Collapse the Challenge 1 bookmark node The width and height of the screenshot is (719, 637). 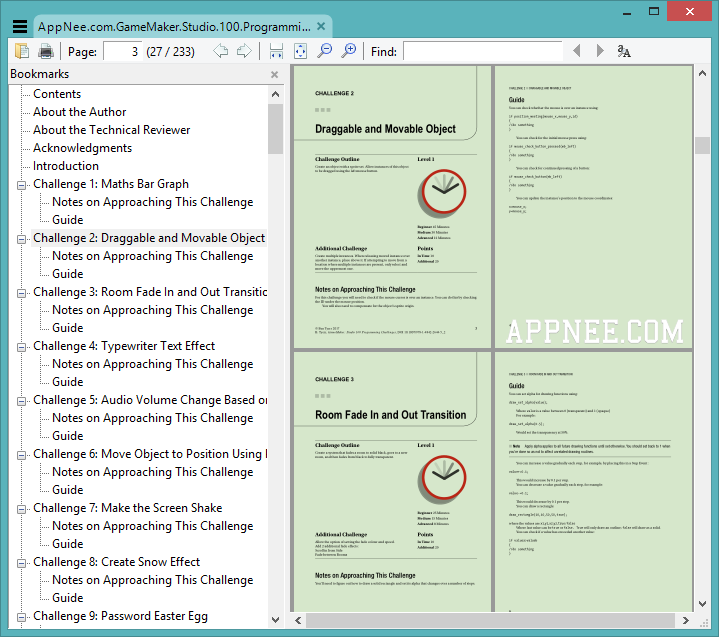click(21, 185)
